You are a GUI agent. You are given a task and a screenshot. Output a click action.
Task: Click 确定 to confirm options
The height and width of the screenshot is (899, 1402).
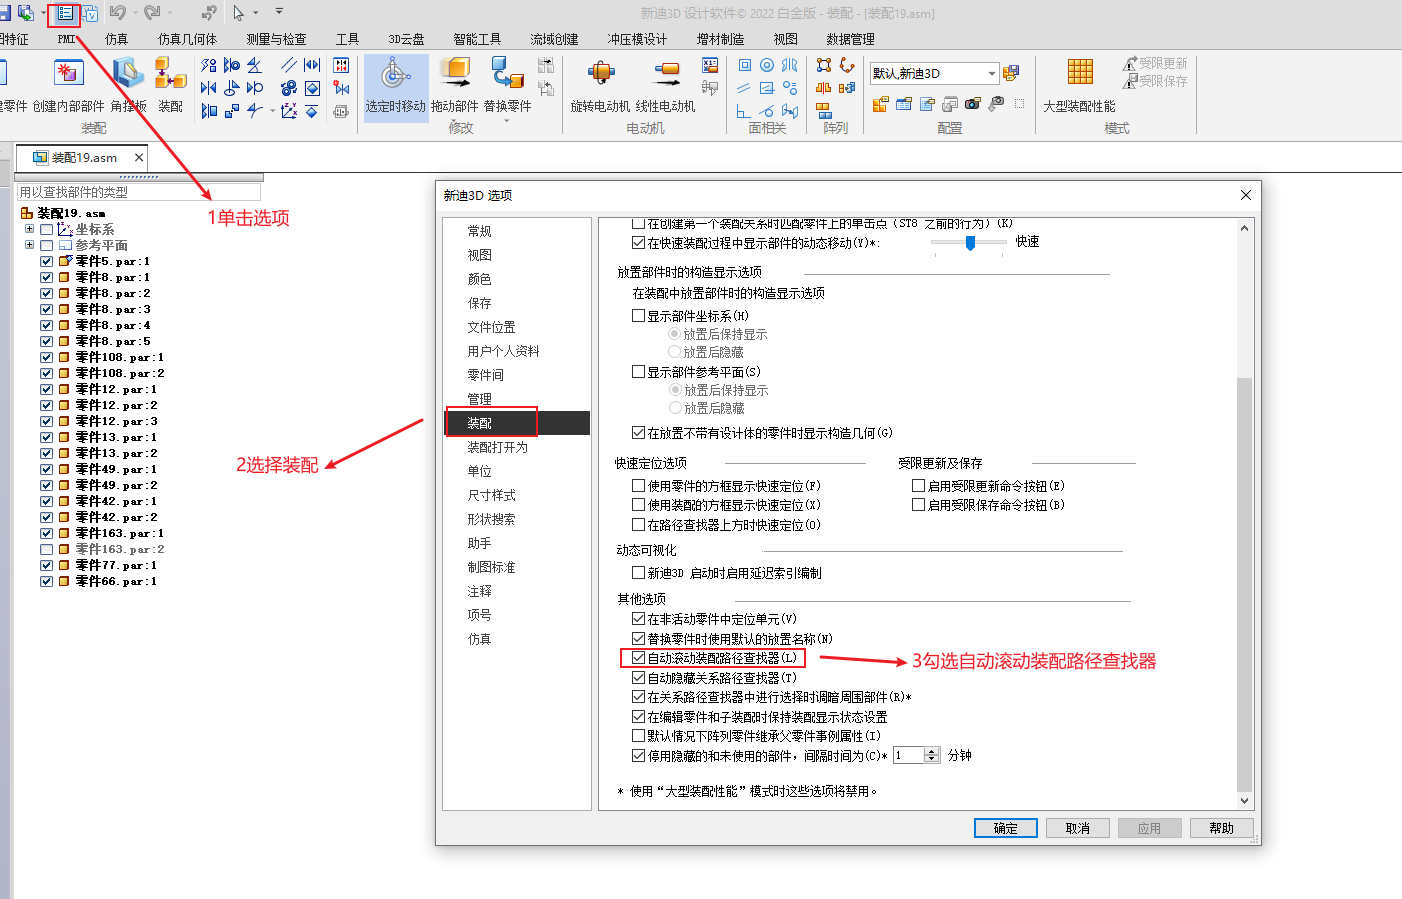coord(1006,828)
